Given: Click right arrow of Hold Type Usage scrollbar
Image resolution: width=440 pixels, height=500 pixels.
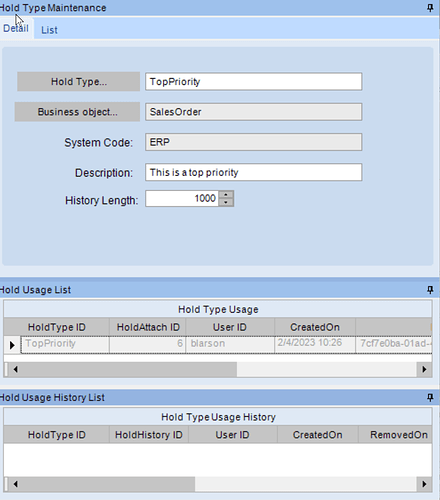Looking at the screenshot, I should [424, 369].
